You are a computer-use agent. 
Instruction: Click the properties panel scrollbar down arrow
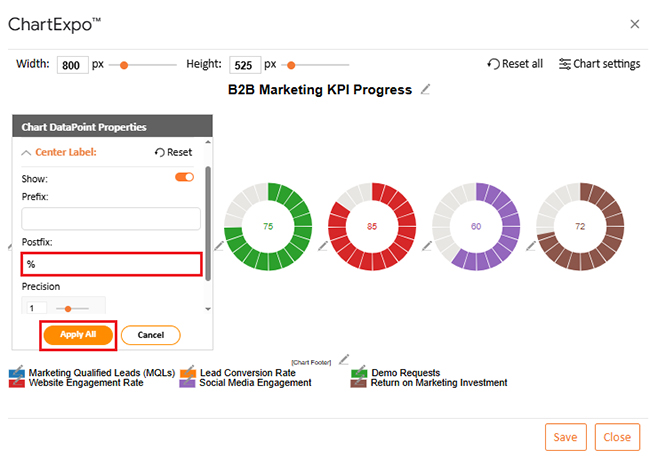pos(208,277)
